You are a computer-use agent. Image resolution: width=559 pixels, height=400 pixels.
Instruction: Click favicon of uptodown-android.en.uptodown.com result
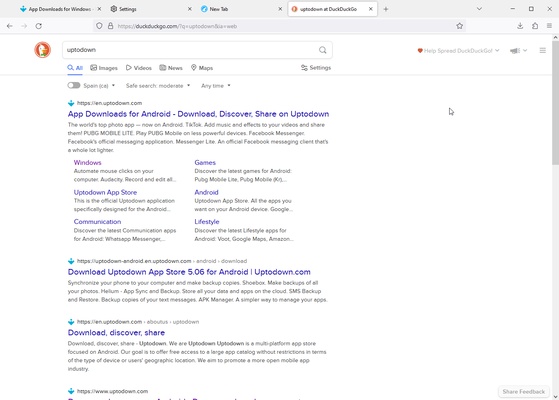pos(71,261)
